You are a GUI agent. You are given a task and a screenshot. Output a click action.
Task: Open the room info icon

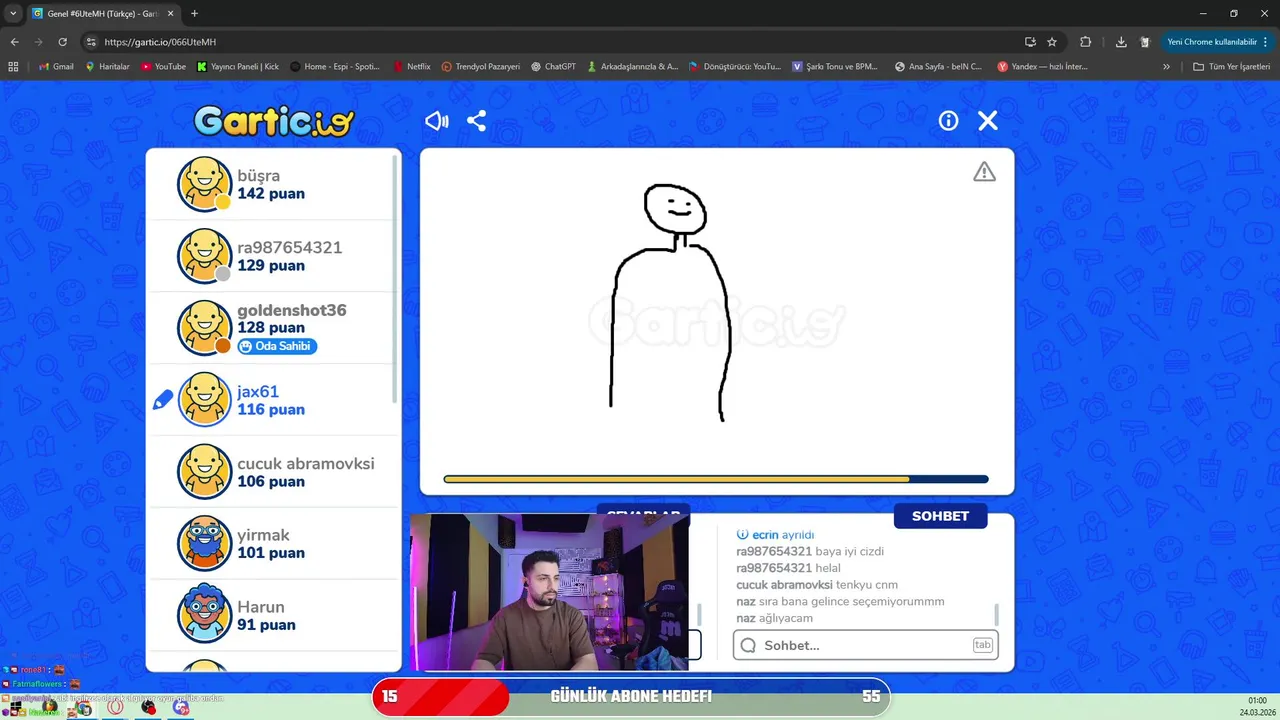[948, 121]
